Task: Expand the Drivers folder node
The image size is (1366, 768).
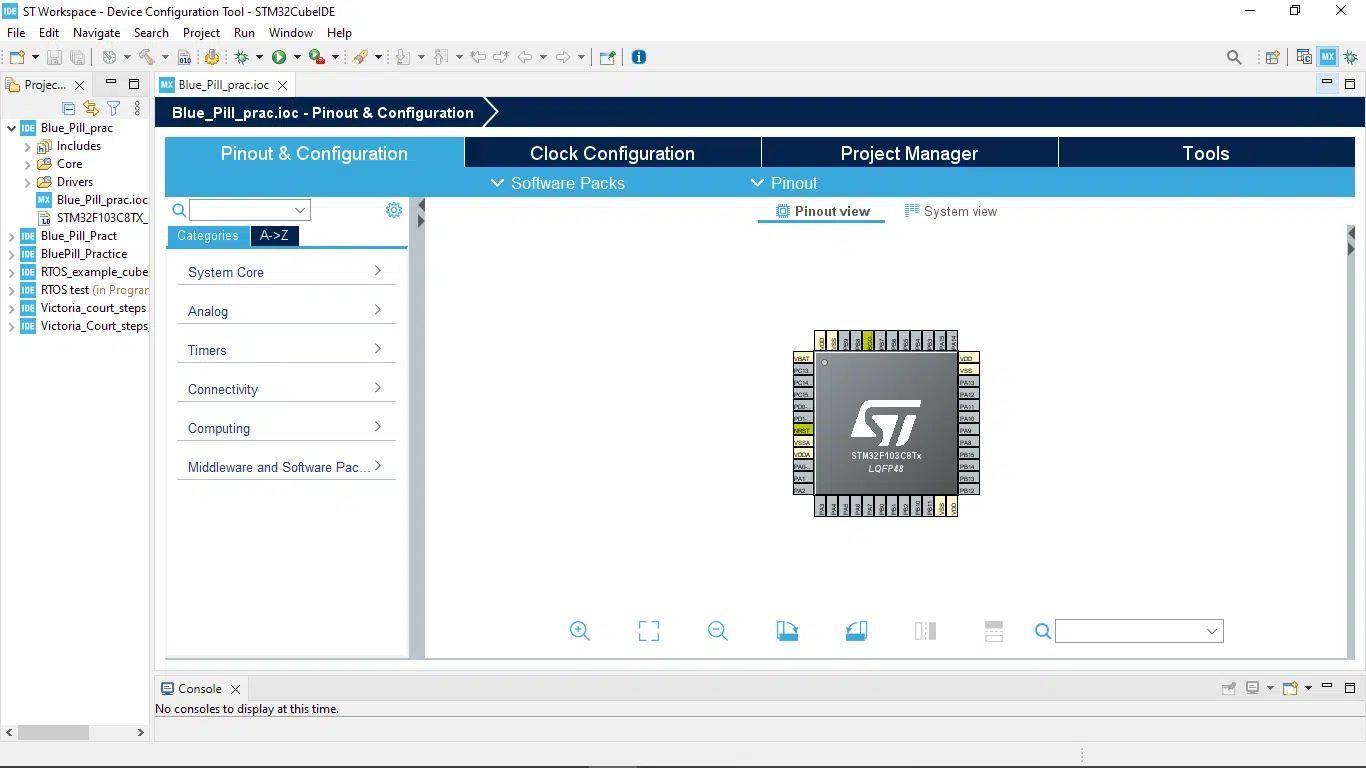Action: click(x=28, y=182)
